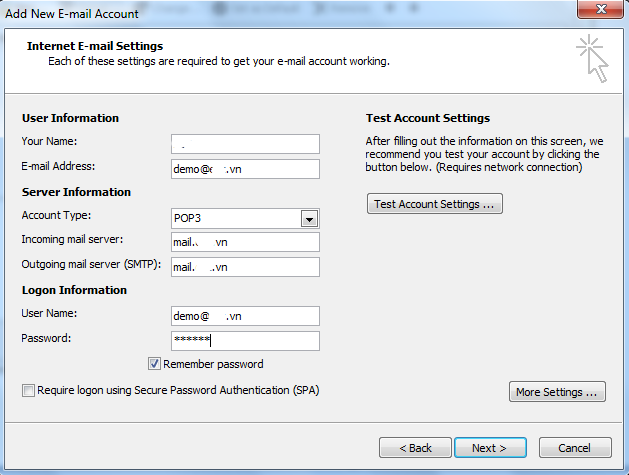Open the More Settings dialog
Screen dimensions: 629x475
(558, 392)
